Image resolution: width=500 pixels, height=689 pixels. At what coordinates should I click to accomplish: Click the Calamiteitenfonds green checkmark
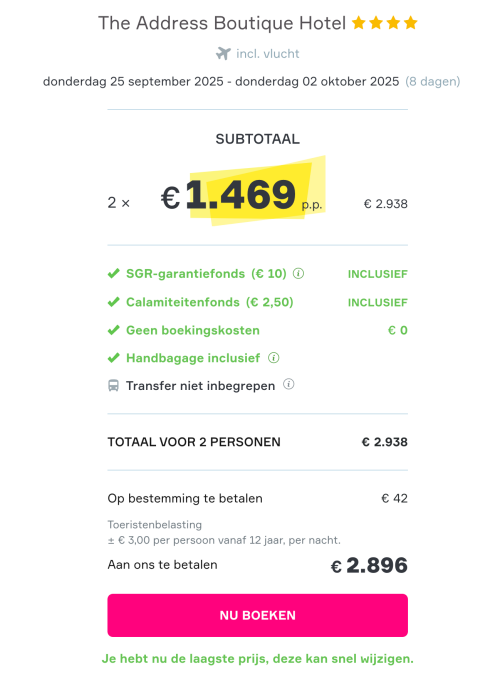point(113,302)
